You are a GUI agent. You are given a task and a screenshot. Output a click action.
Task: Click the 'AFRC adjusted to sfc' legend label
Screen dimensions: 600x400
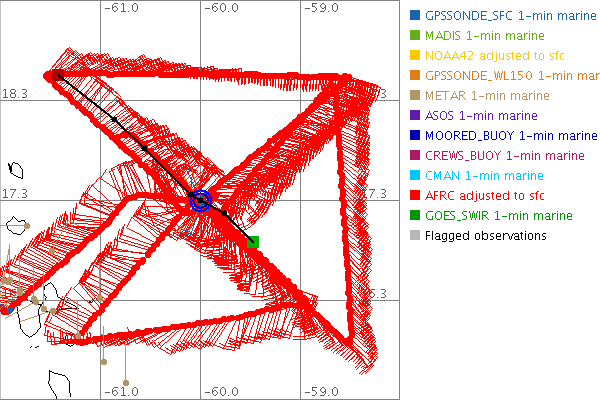click(x=485, y=196)
